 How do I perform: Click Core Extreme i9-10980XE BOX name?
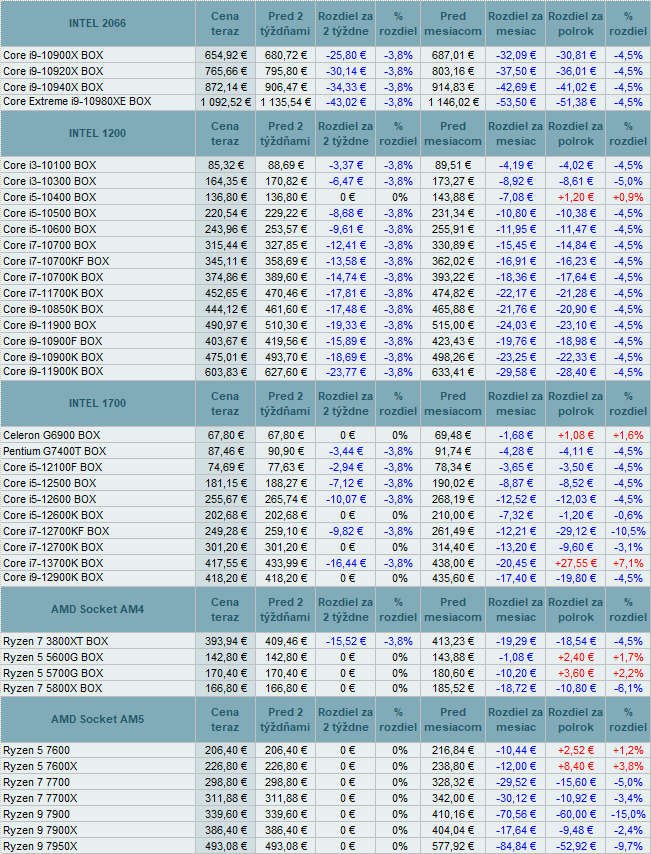coord(77,101)
